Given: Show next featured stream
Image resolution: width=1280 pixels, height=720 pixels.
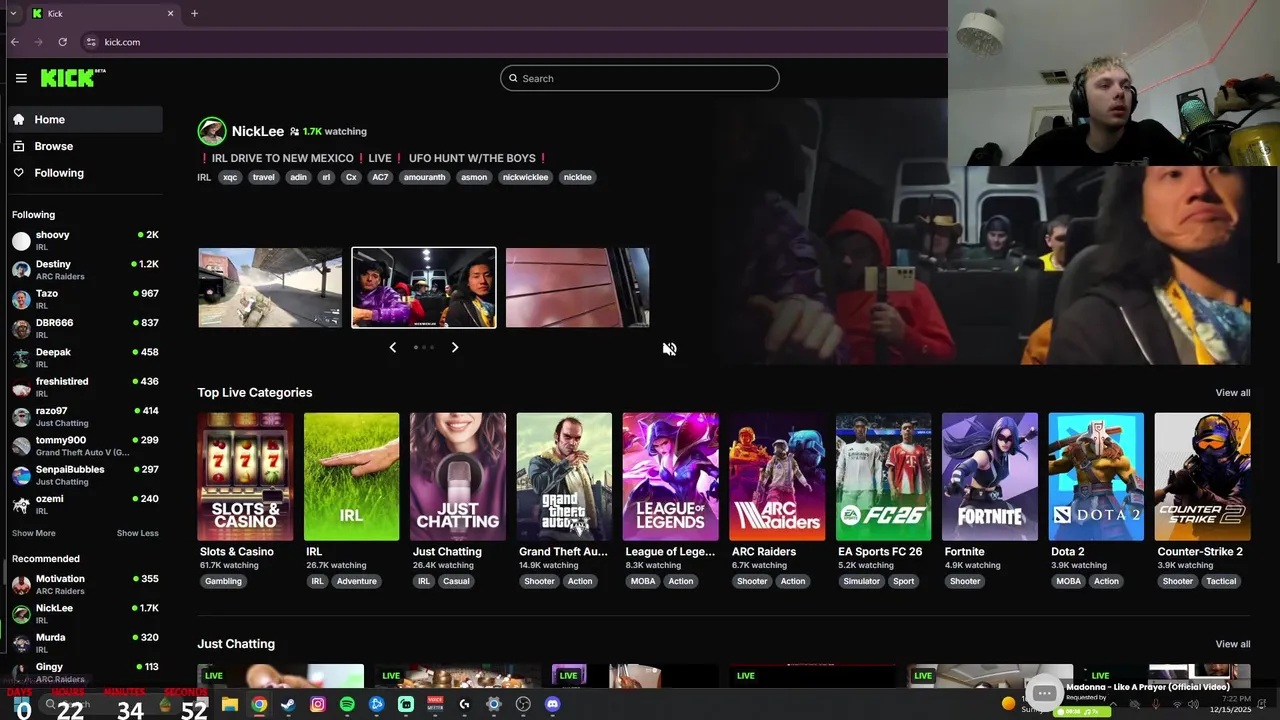Looking at the screenshot, I should (x=455, y=347).
